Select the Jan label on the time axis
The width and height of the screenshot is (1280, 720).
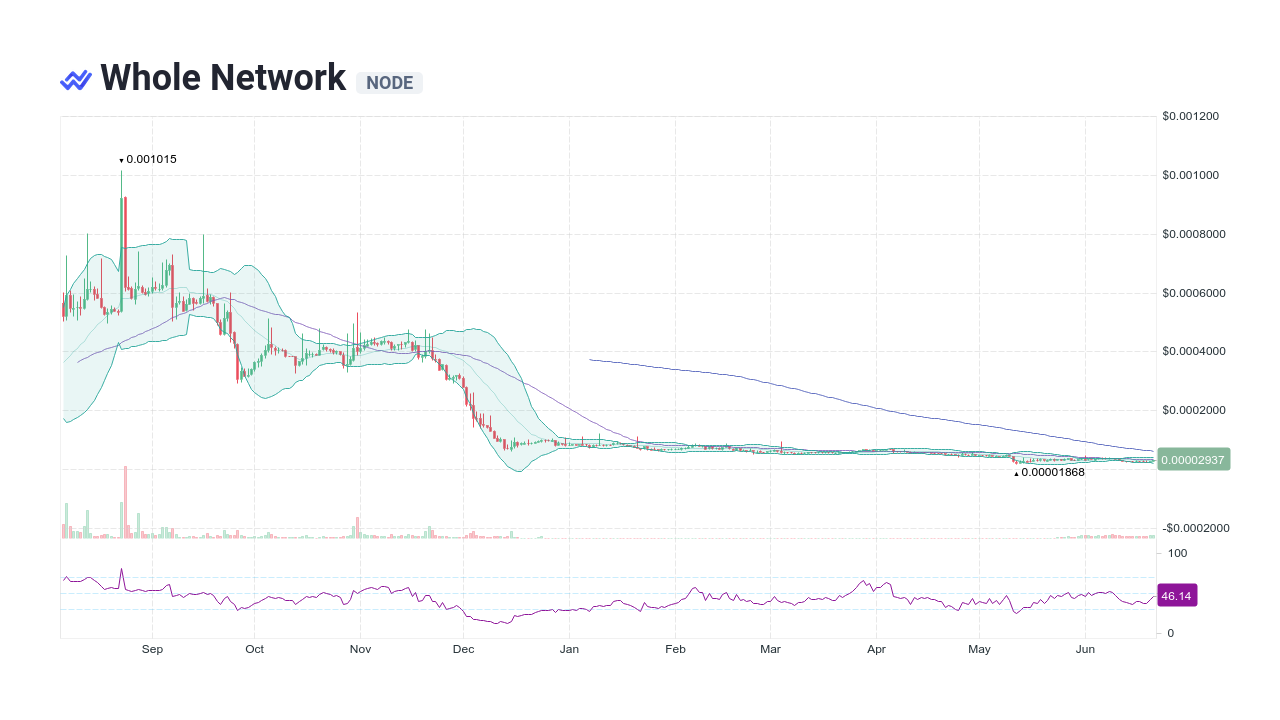tap(569, 649)
